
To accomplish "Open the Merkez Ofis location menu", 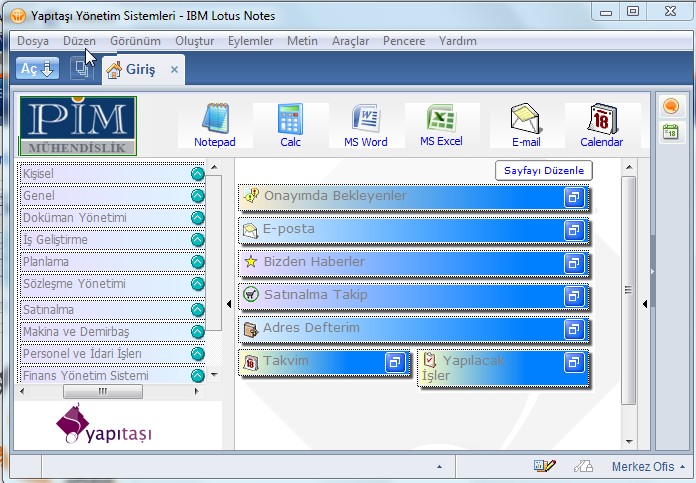I will (x=647, y=466).
